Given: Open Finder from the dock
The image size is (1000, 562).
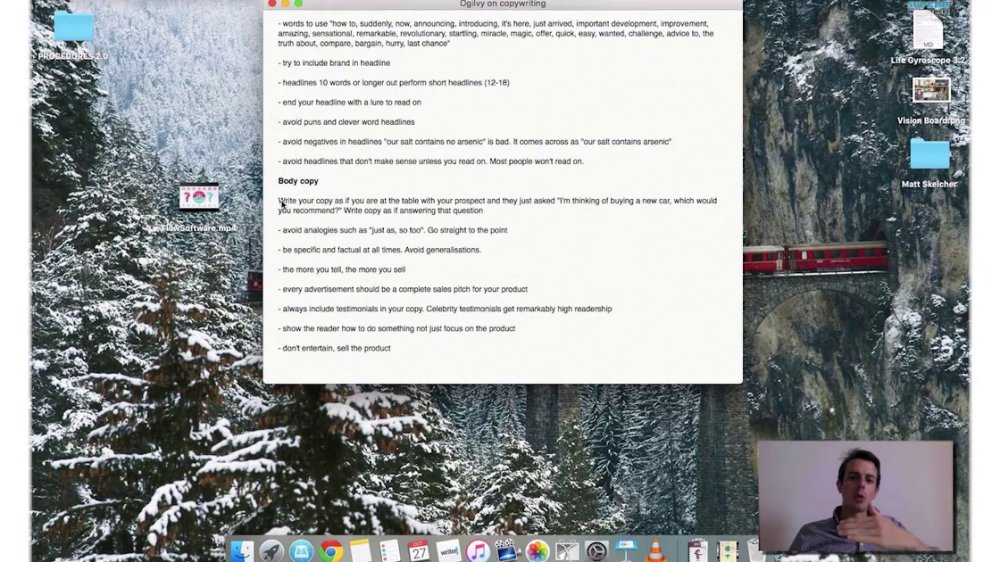Looking at the screenshot, I should (x=242, y=551).
